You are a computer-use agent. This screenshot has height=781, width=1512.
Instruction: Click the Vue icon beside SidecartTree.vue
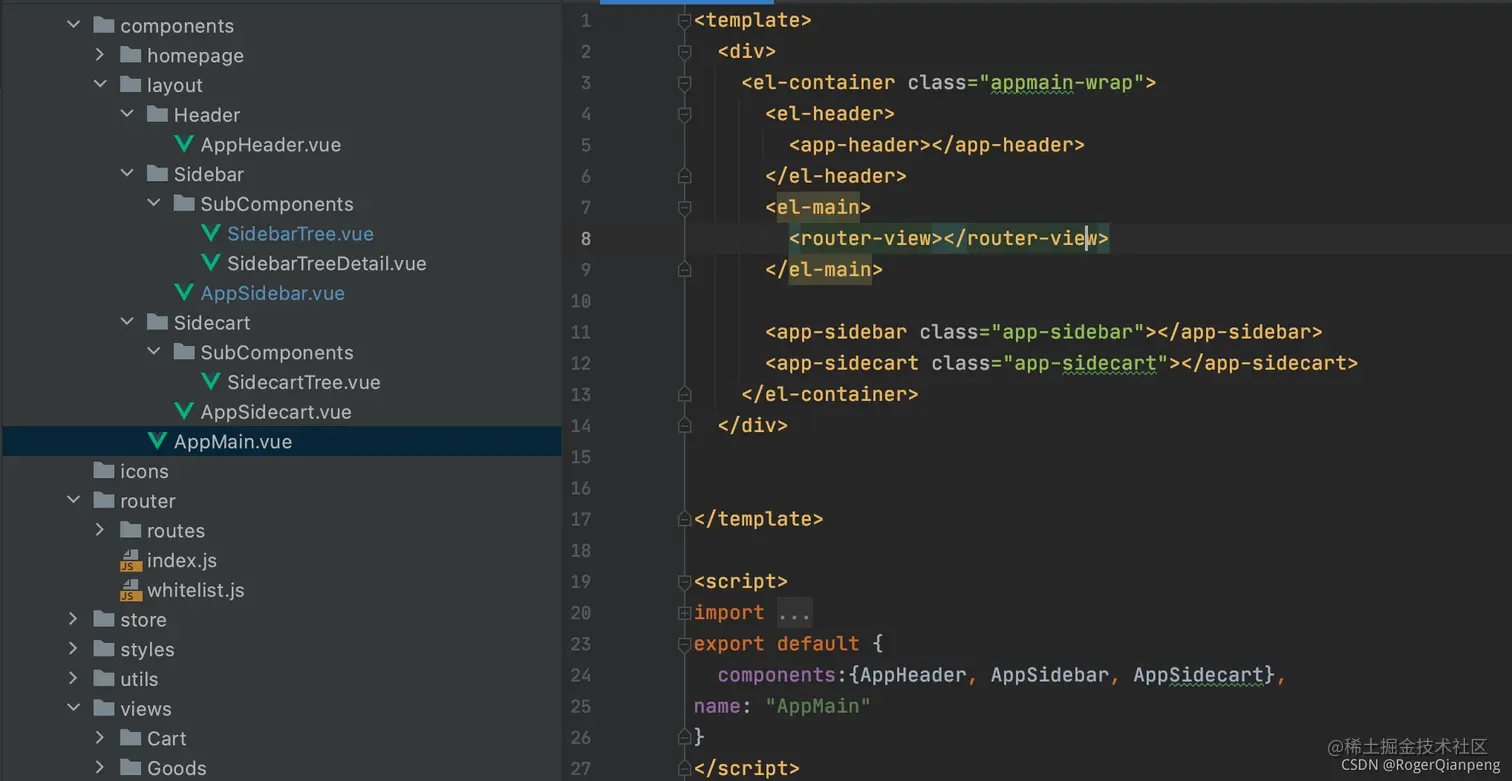click(x=210, y=382)
